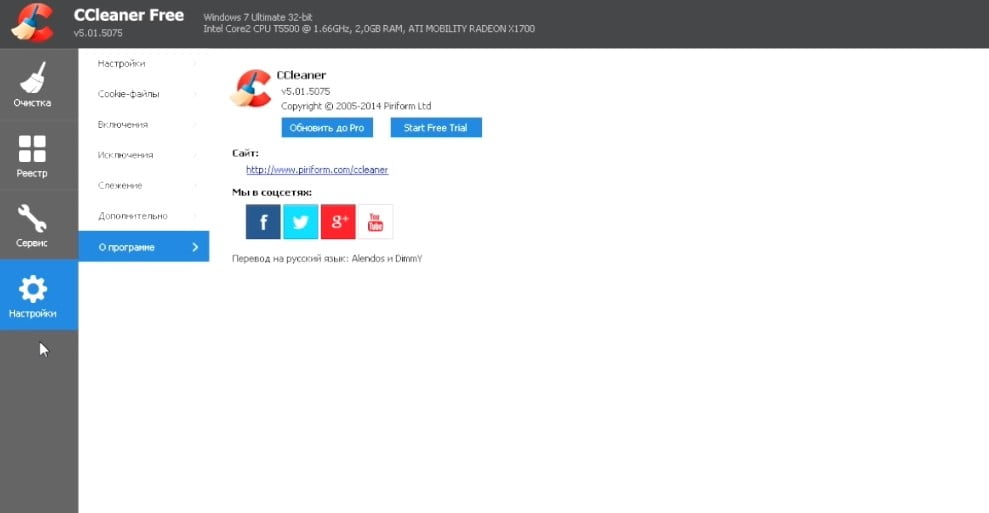989x513 pixels.
Task: Select the О программе submenu item
Action: point(144,247)
